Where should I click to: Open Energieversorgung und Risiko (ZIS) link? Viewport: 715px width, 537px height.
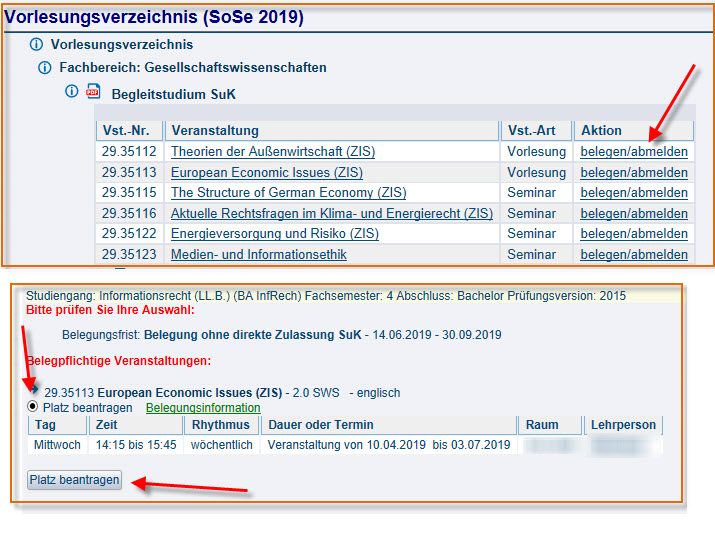[275, 233]
